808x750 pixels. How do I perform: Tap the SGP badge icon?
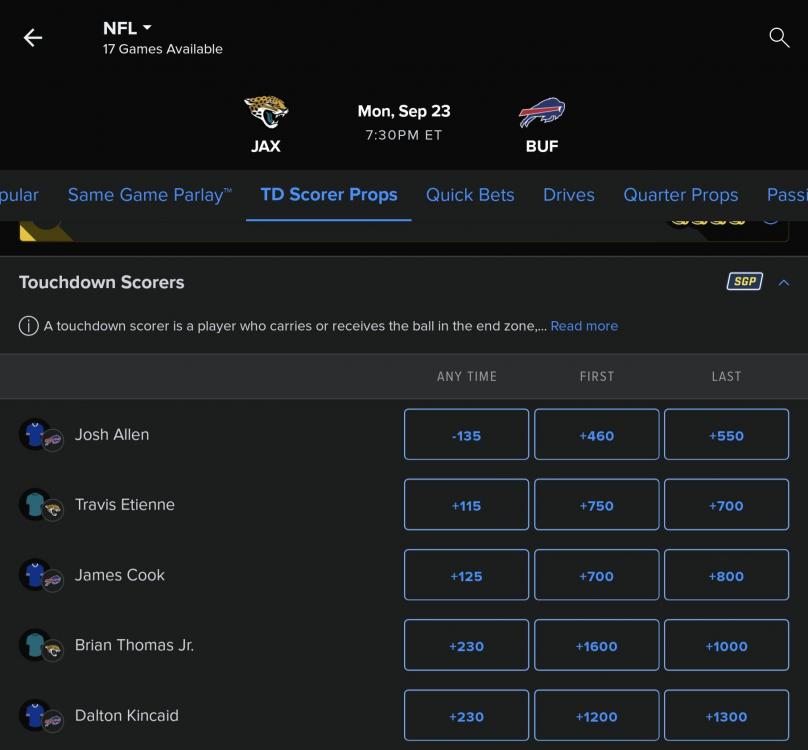(743, 282)
